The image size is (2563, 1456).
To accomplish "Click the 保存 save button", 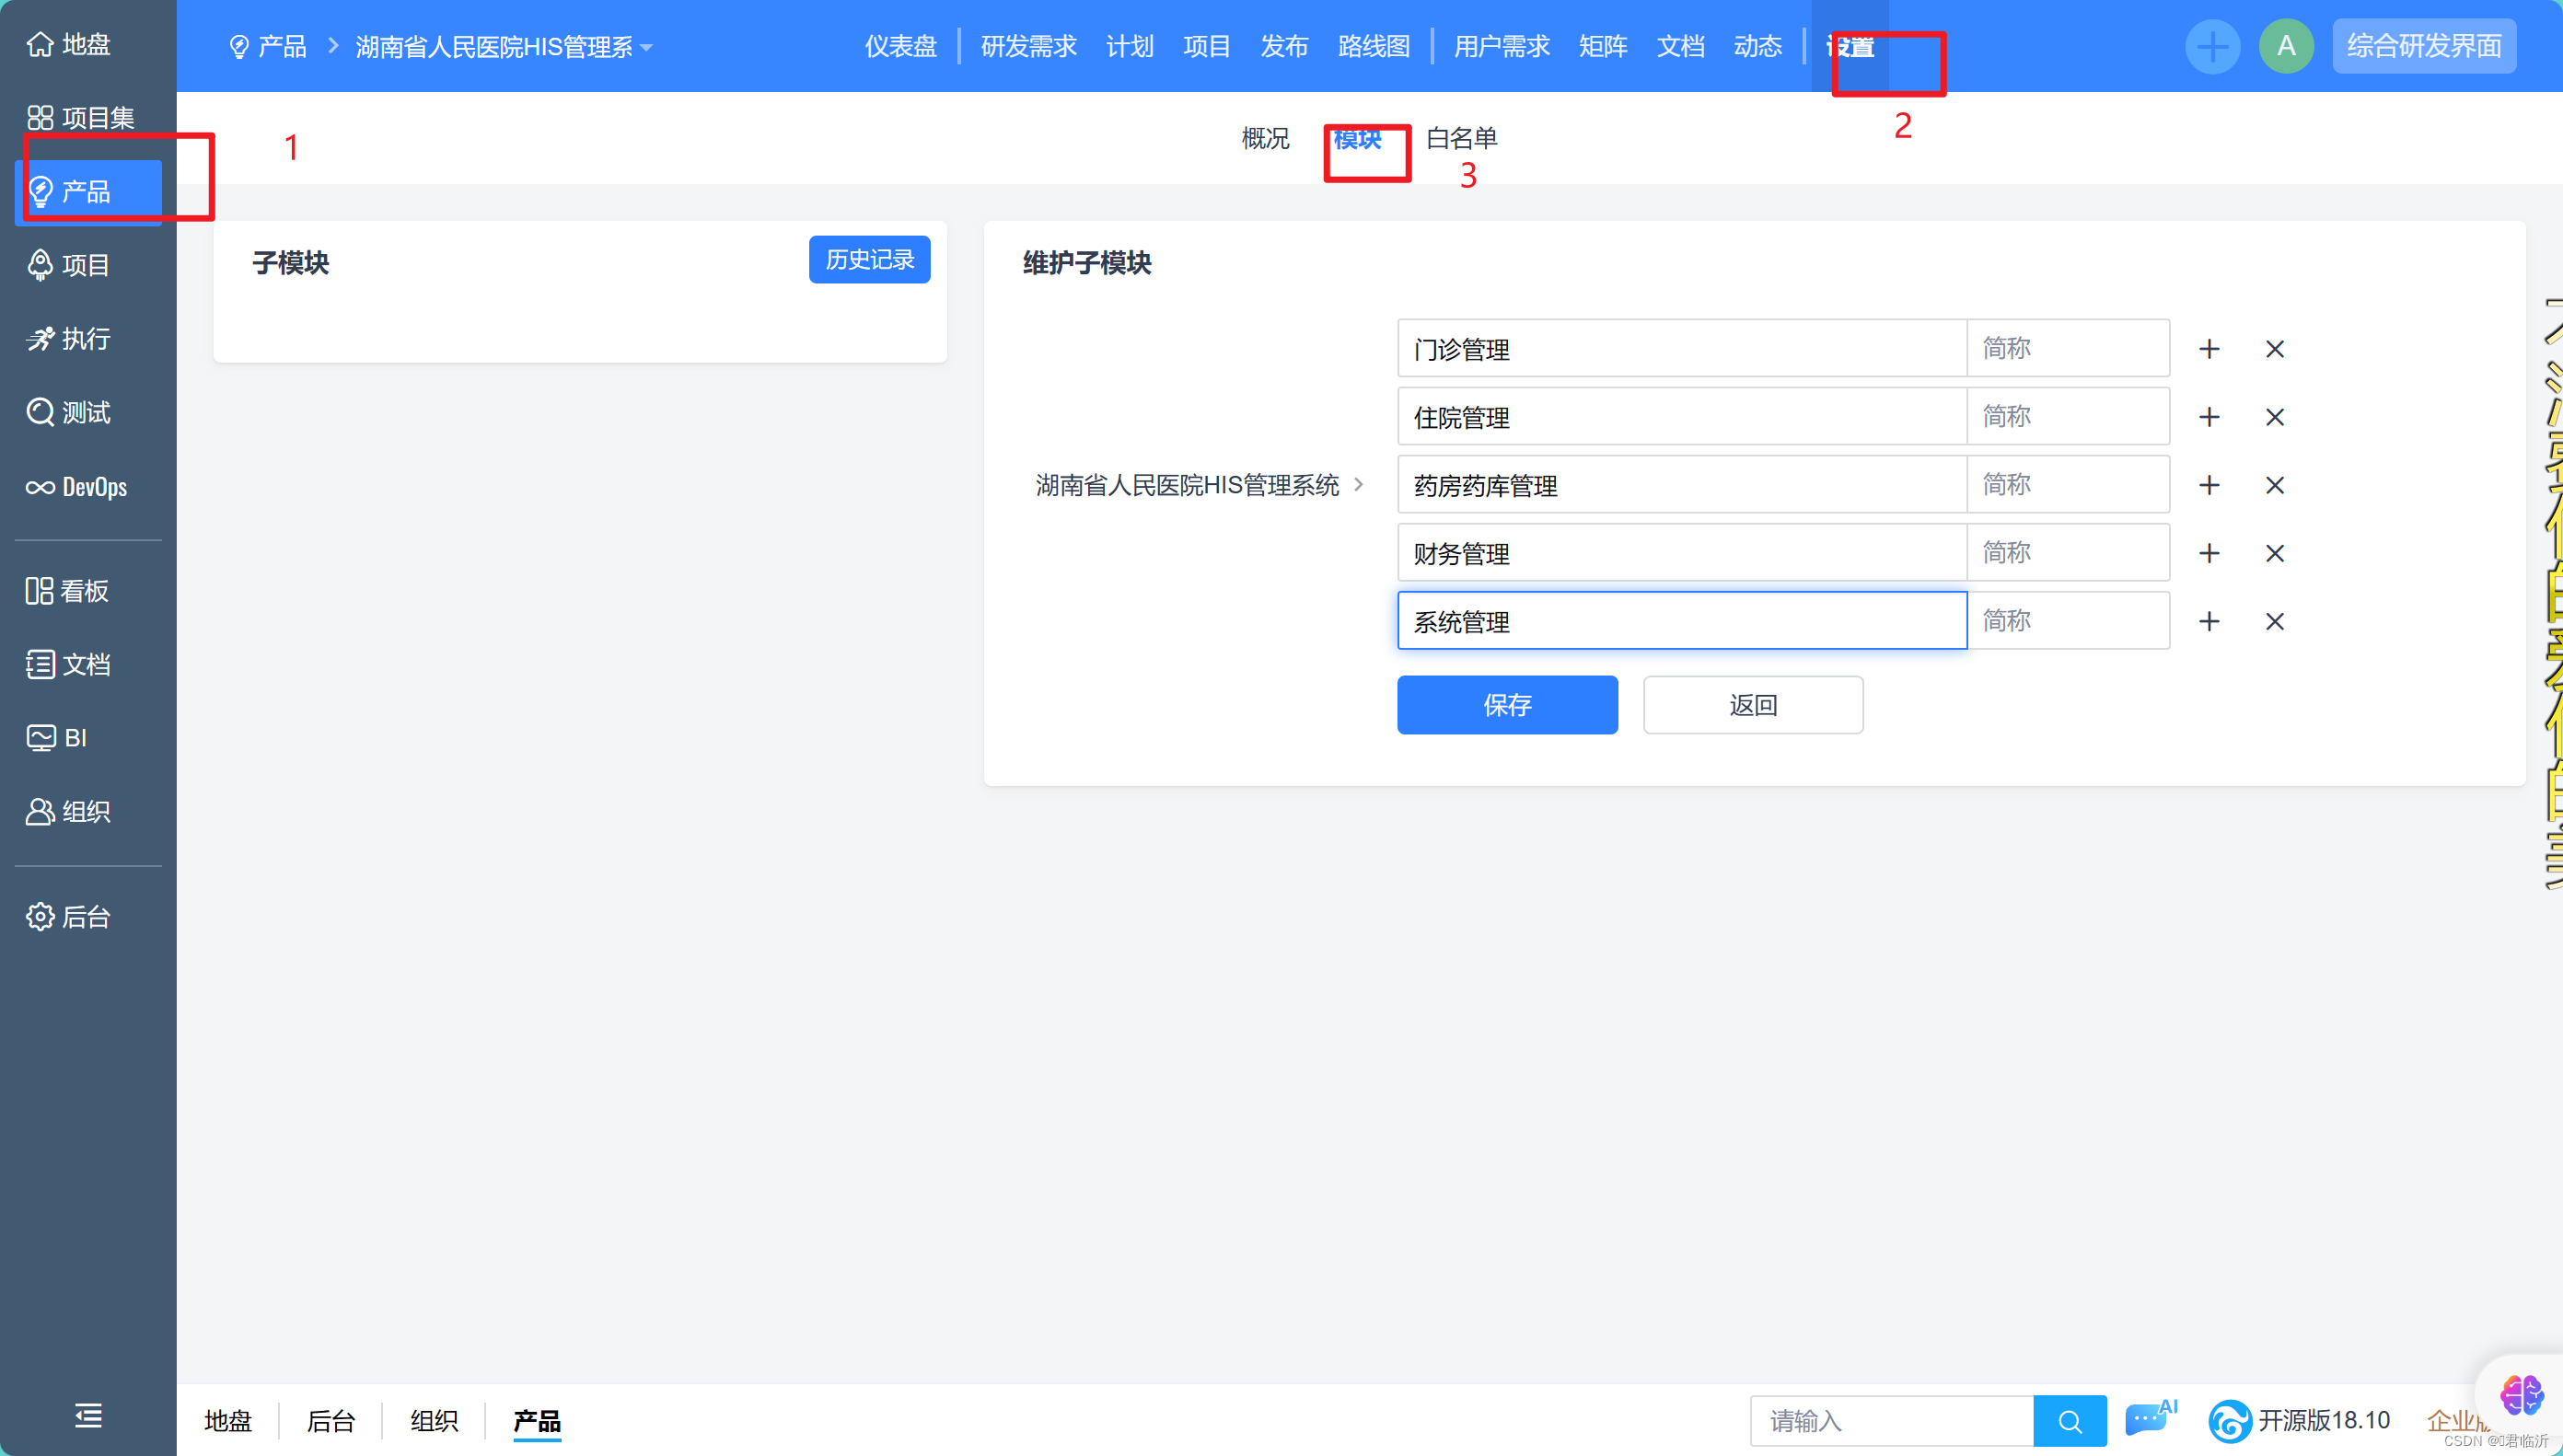I will (1507, 705).
